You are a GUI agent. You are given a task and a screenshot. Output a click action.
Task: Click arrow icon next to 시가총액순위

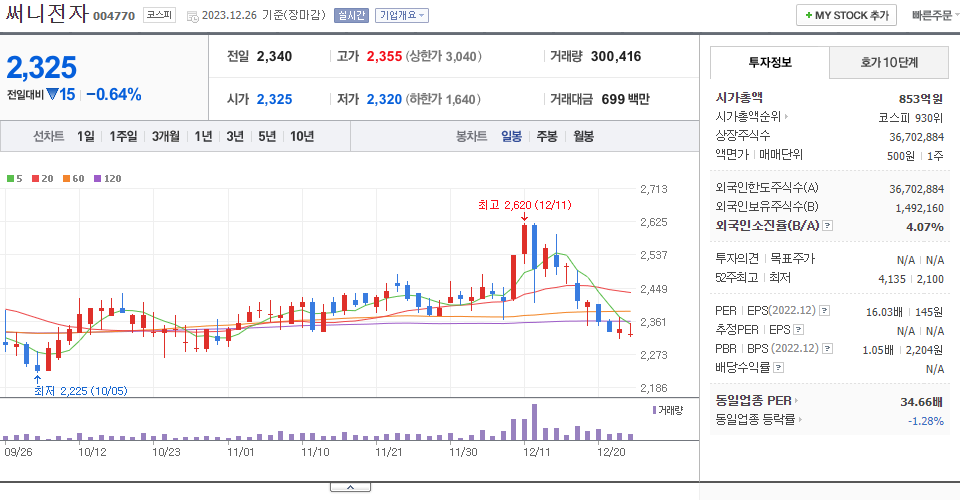coord(786,116)
